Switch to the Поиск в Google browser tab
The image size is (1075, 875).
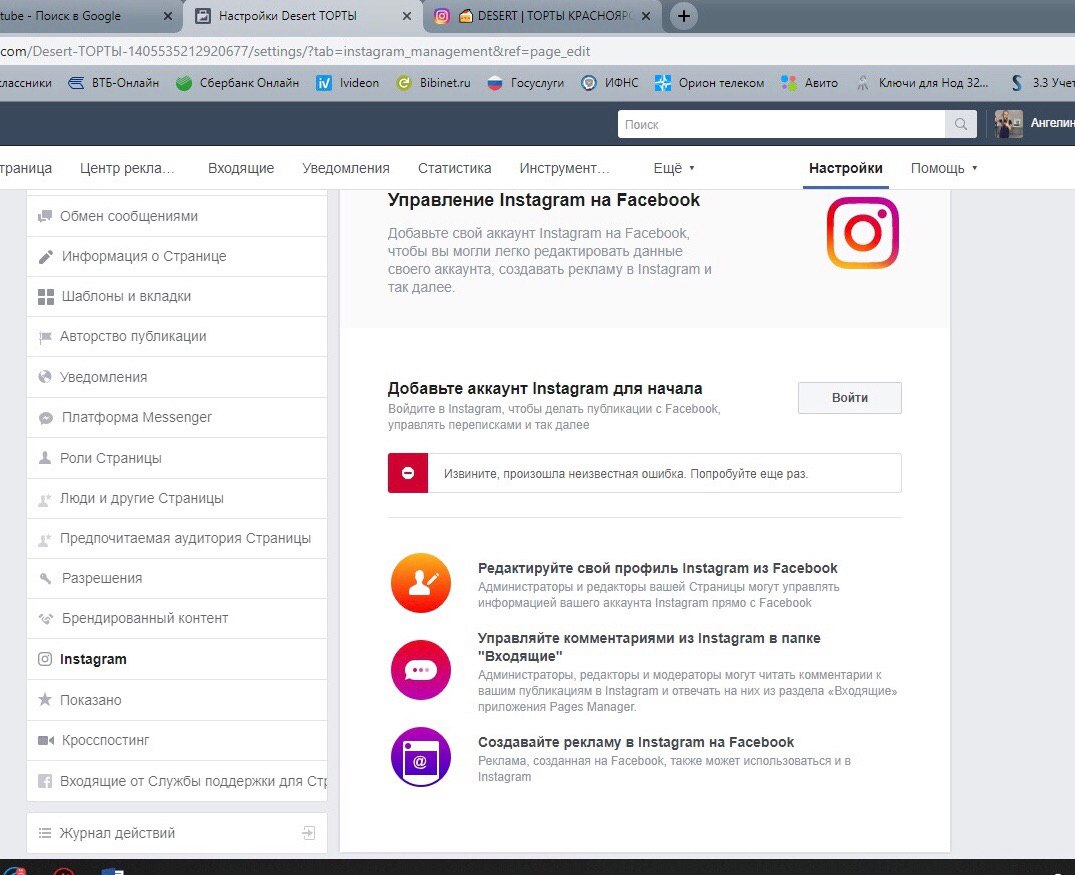(x=82, y=16)
